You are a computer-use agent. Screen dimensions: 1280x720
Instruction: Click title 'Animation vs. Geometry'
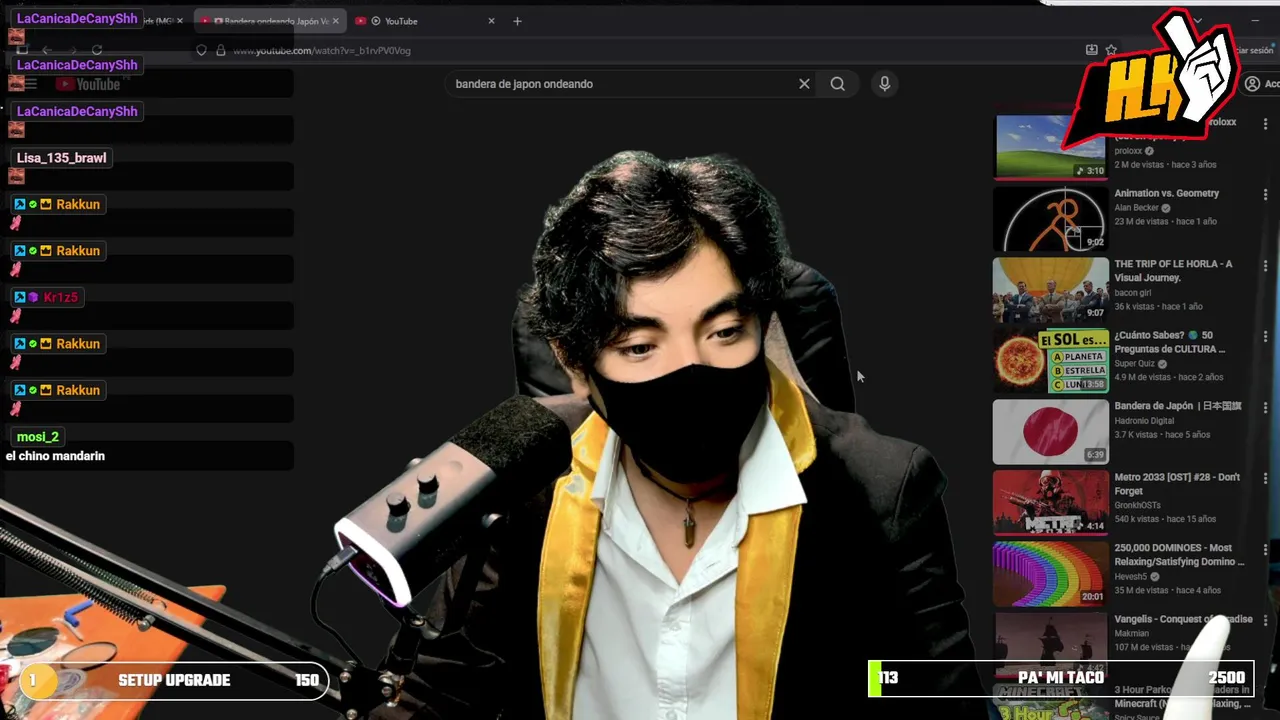1167,193
